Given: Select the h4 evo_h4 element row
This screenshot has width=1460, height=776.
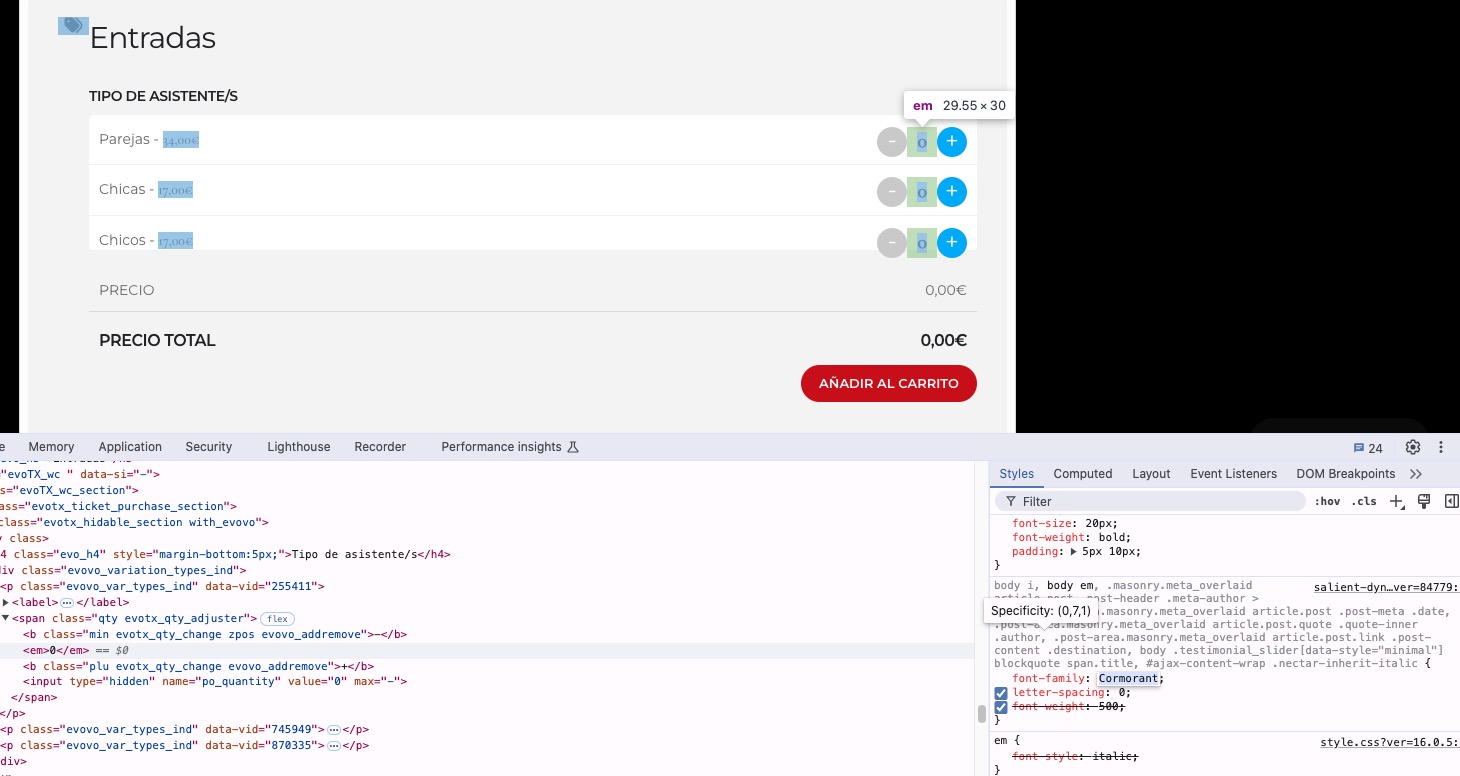Looking at the screenshot, I should tap(487, 554).
